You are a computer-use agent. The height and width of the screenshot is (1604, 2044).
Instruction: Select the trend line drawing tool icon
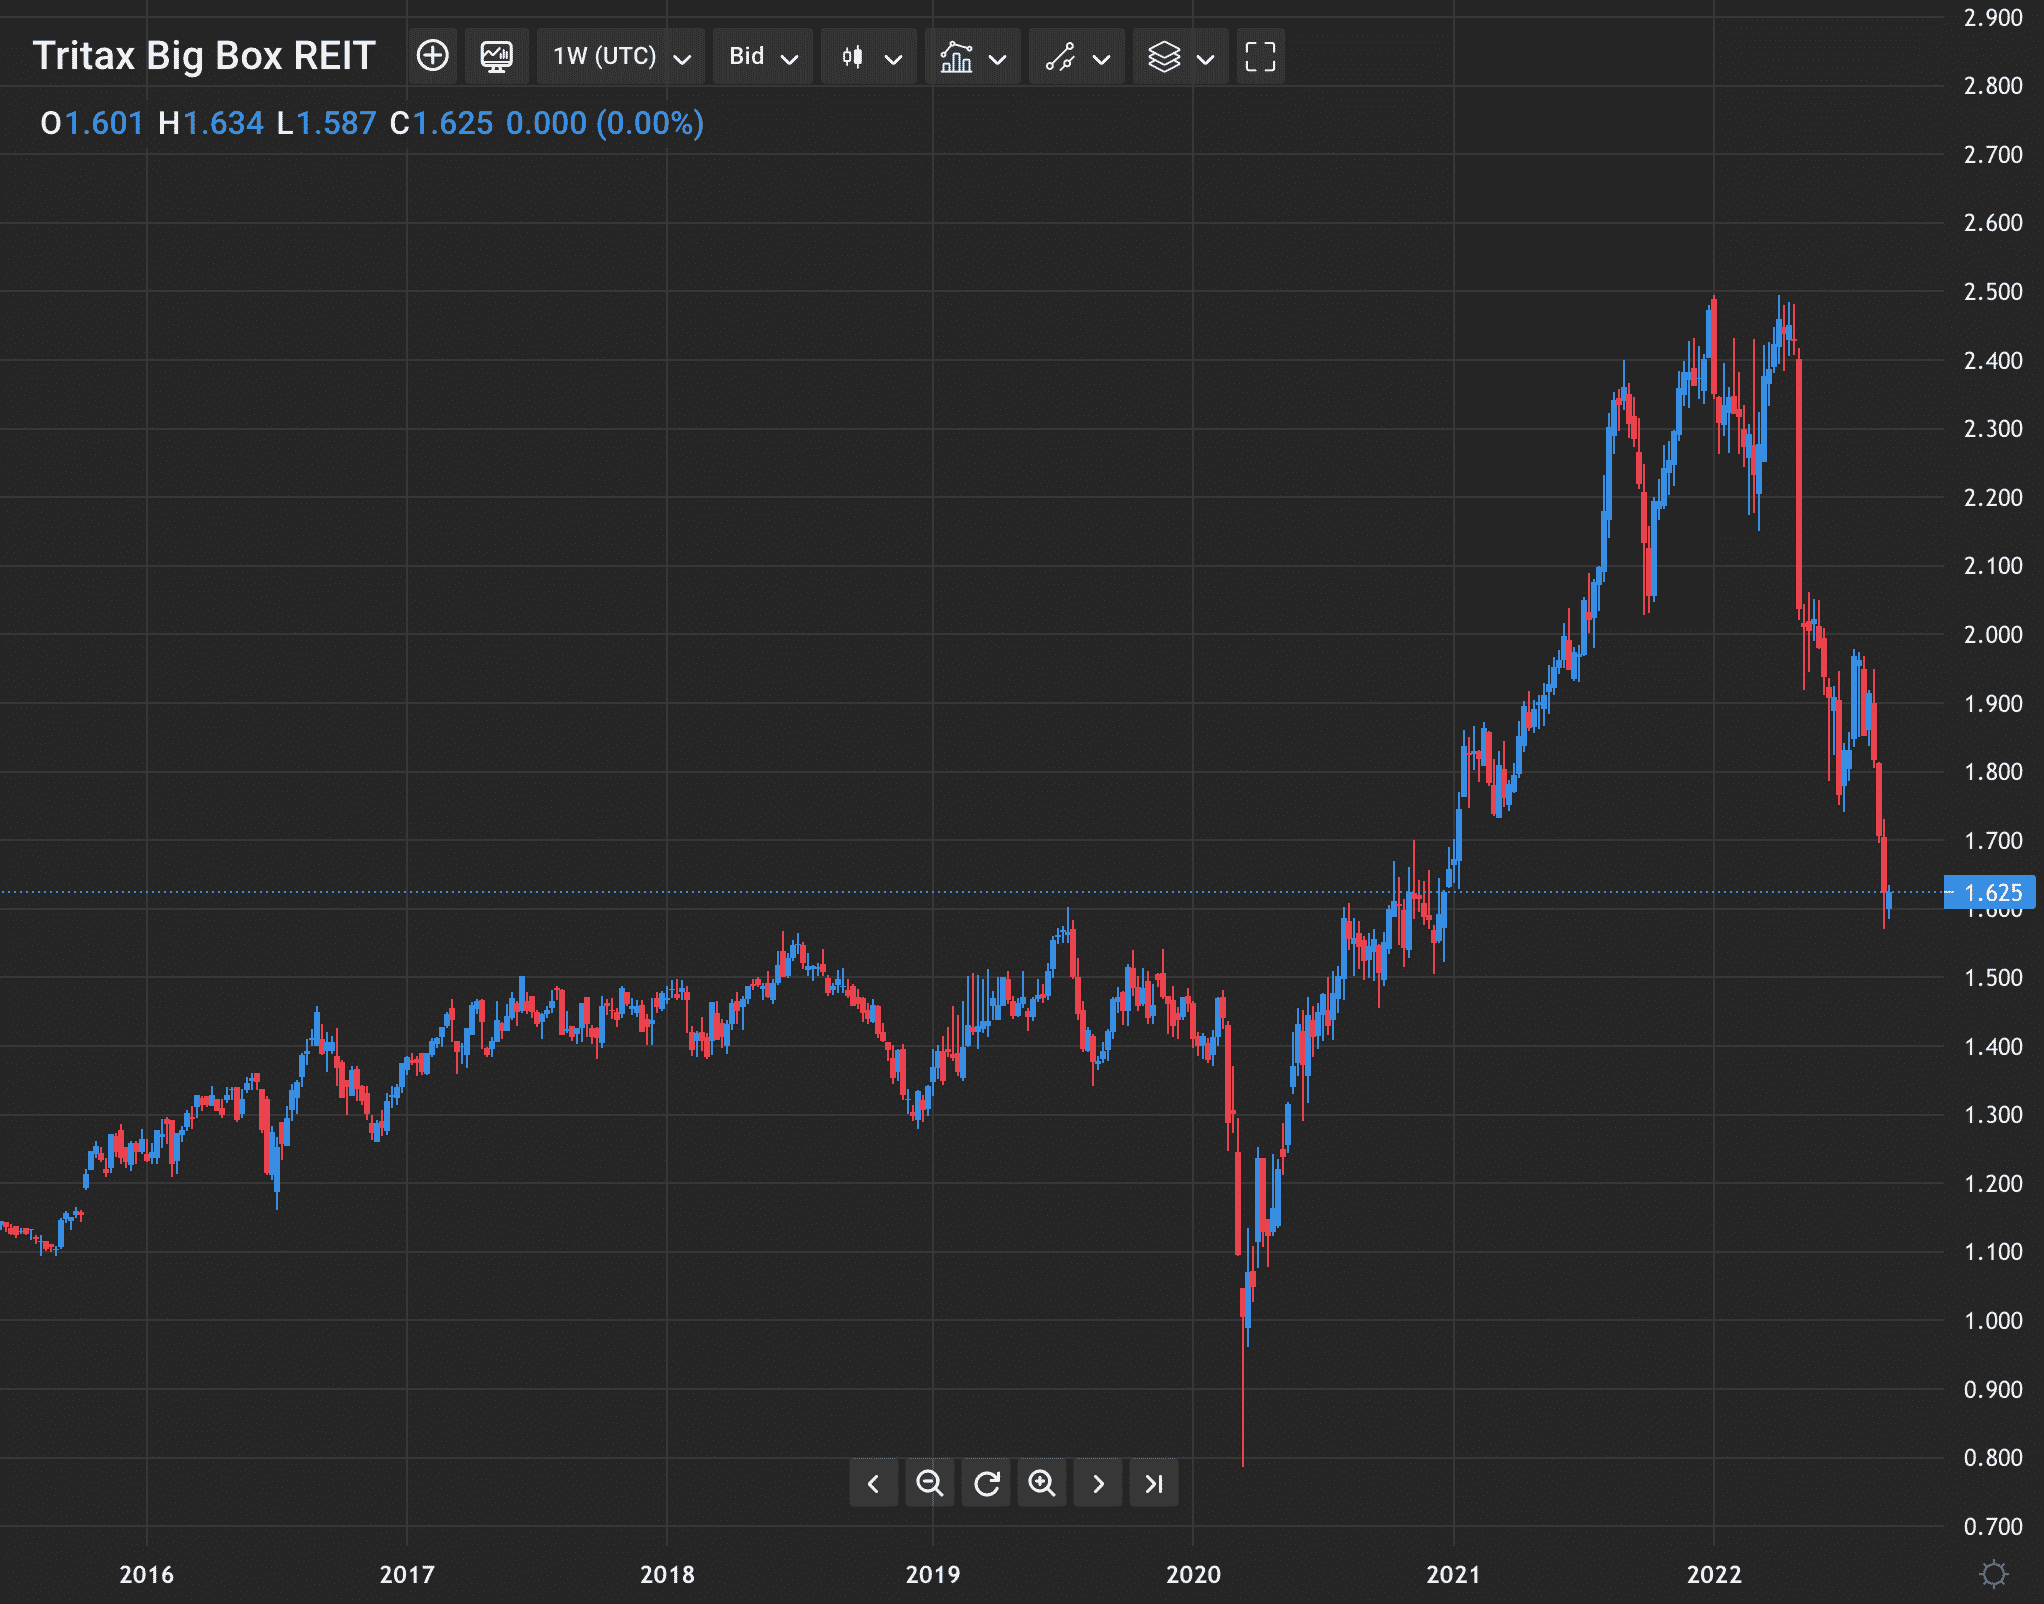click(x=1060, y=57)
